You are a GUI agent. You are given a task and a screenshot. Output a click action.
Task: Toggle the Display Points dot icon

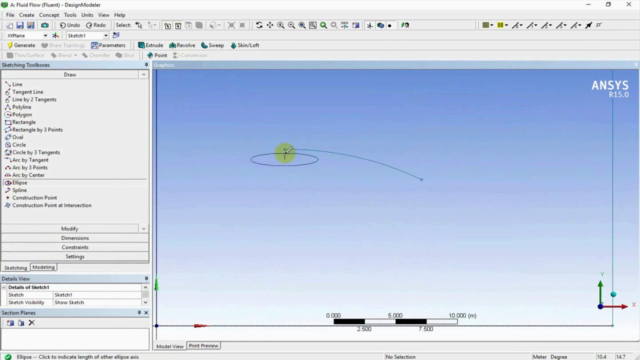coord(390,25)
